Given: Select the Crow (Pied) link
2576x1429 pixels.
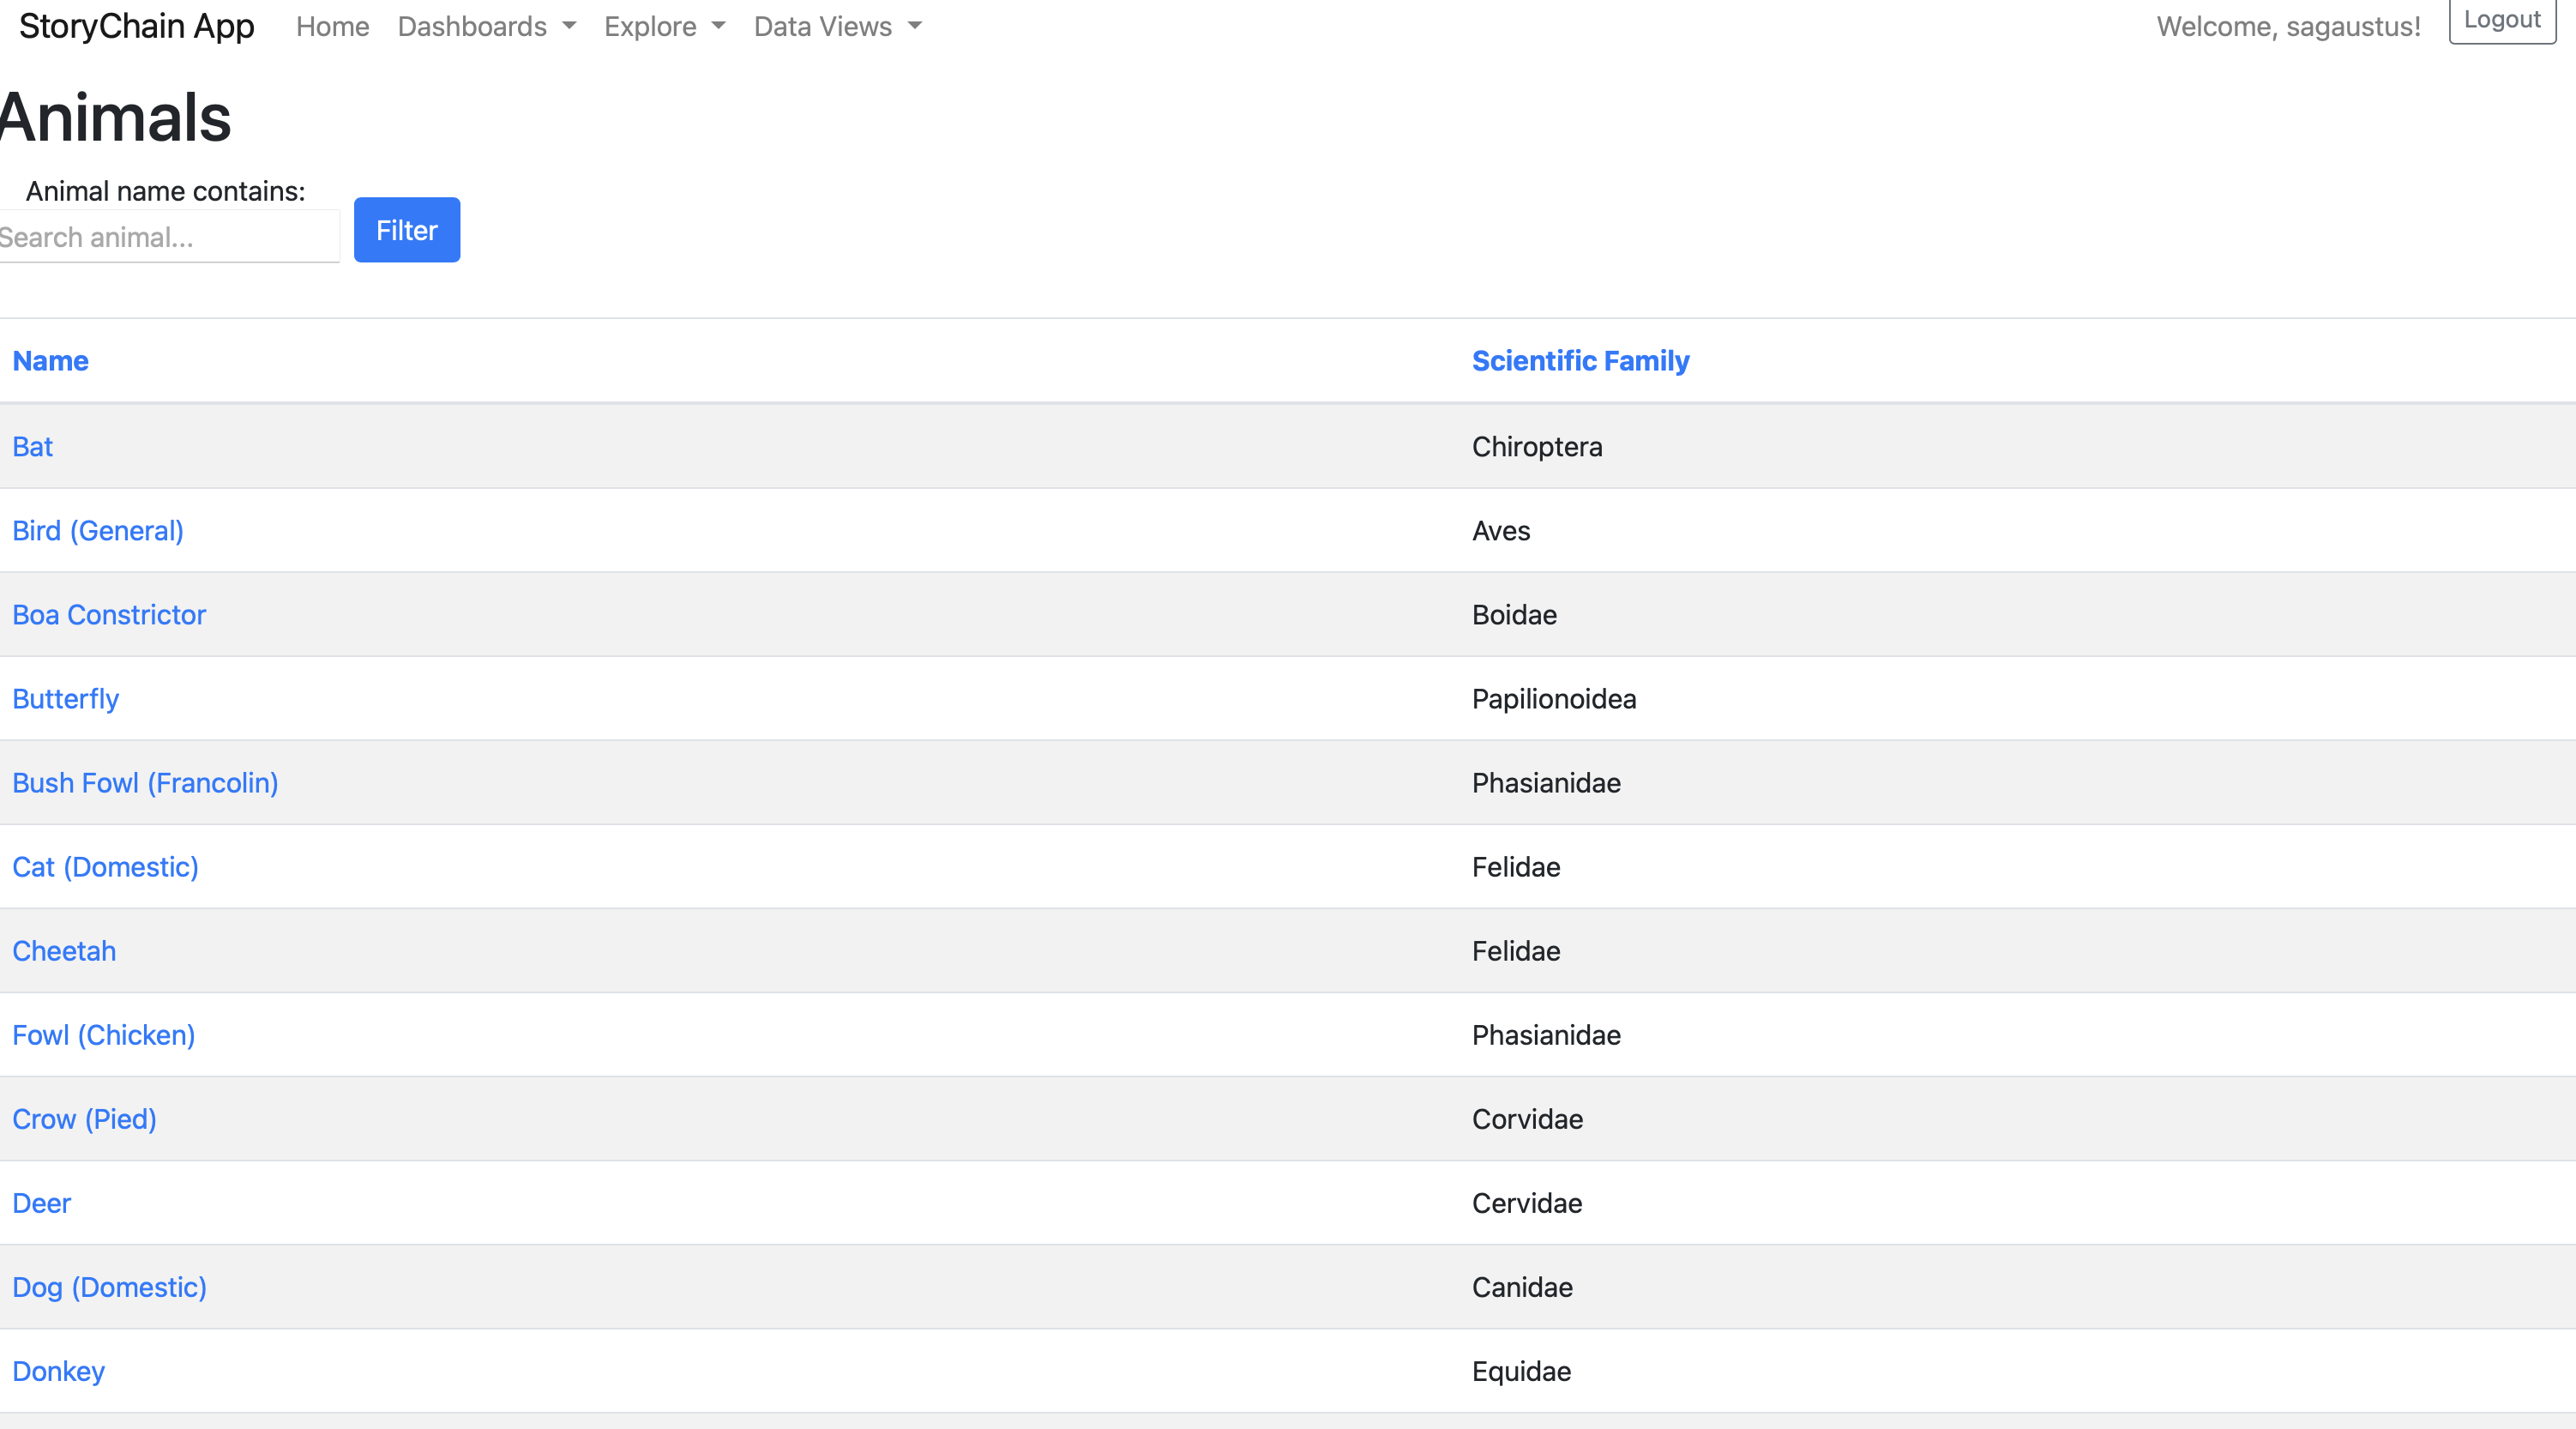Looking at the screenshot, I should pos(84,1119).
